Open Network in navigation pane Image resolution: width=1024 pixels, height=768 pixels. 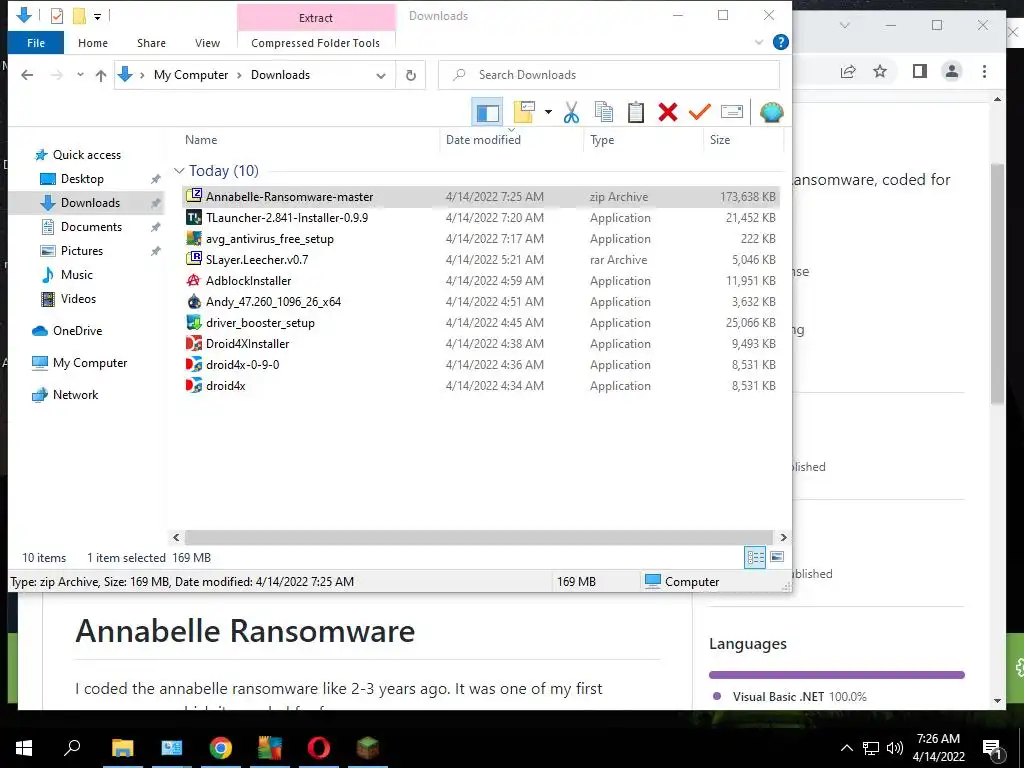click(x=75, y=395)
